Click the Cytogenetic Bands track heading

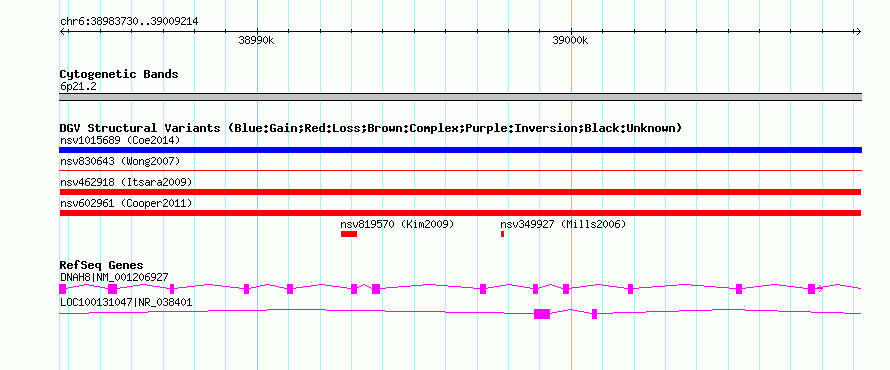pyautogui.click(x=119, y=74)
